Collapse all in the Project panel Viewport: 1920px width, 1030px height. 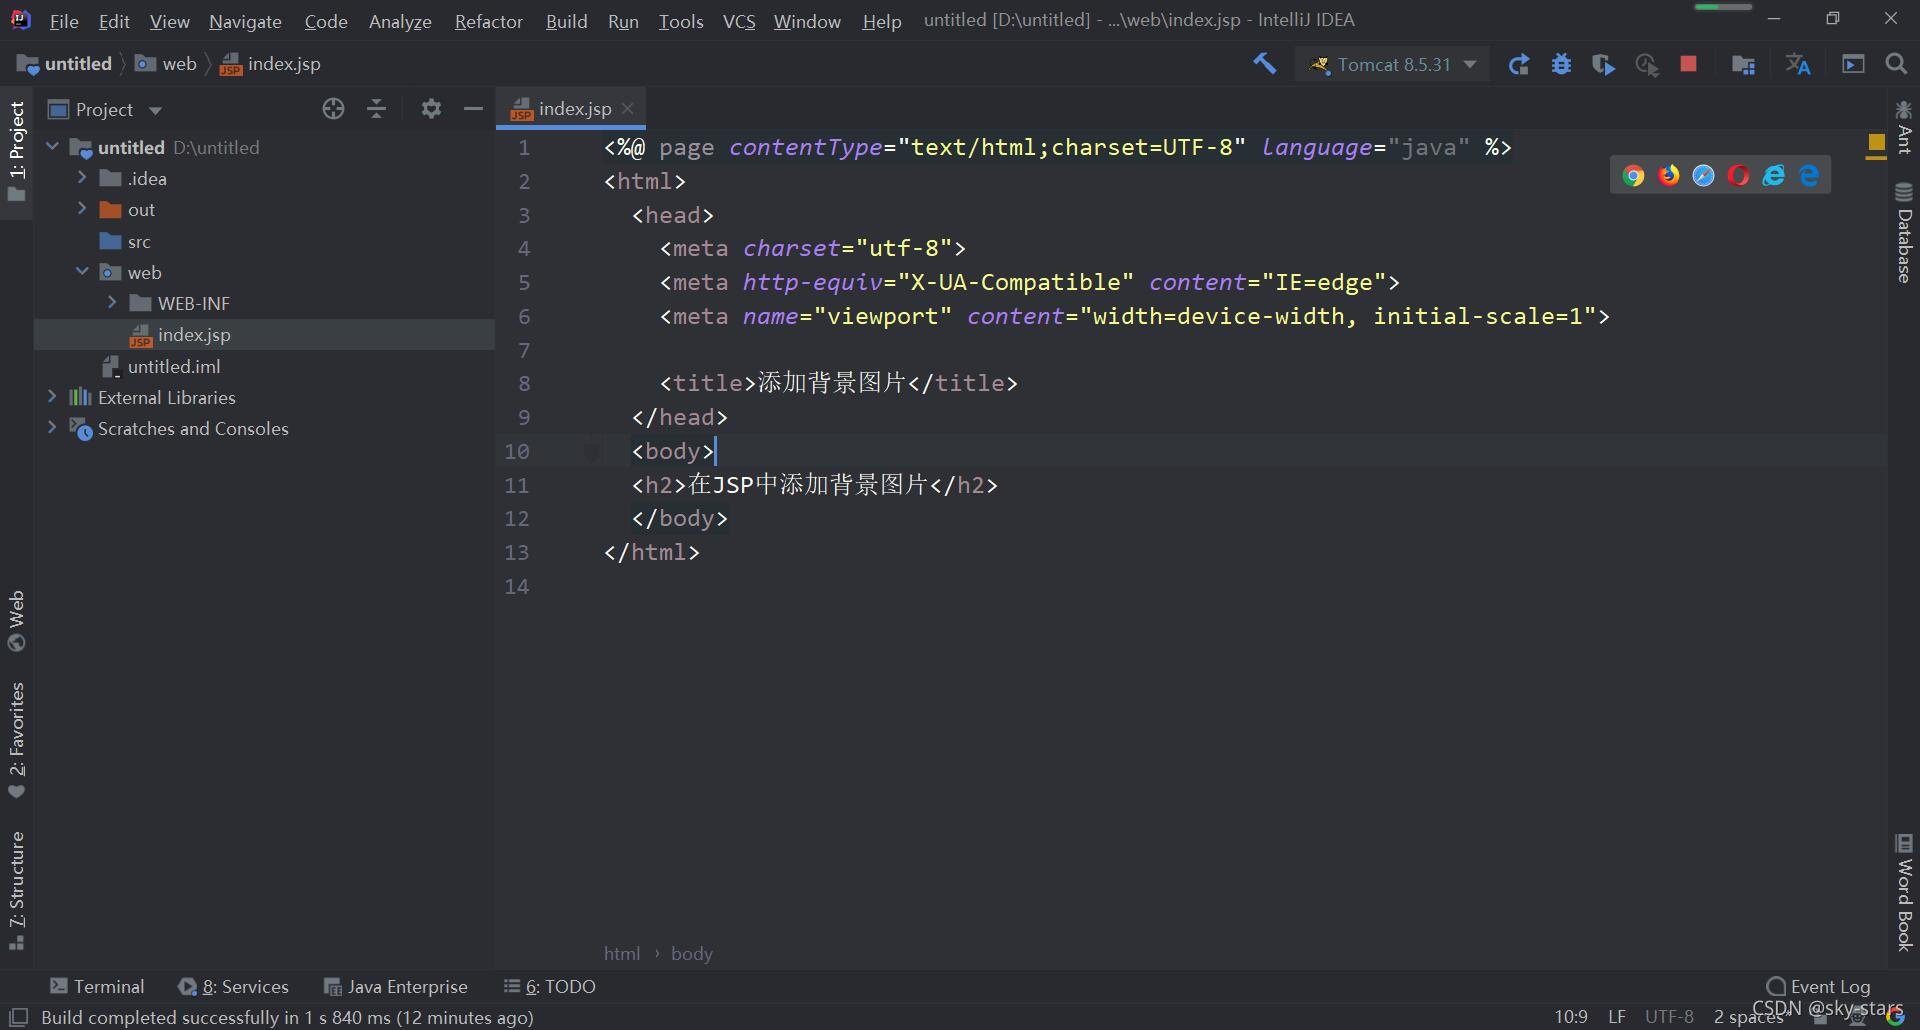tap(377, 109)
